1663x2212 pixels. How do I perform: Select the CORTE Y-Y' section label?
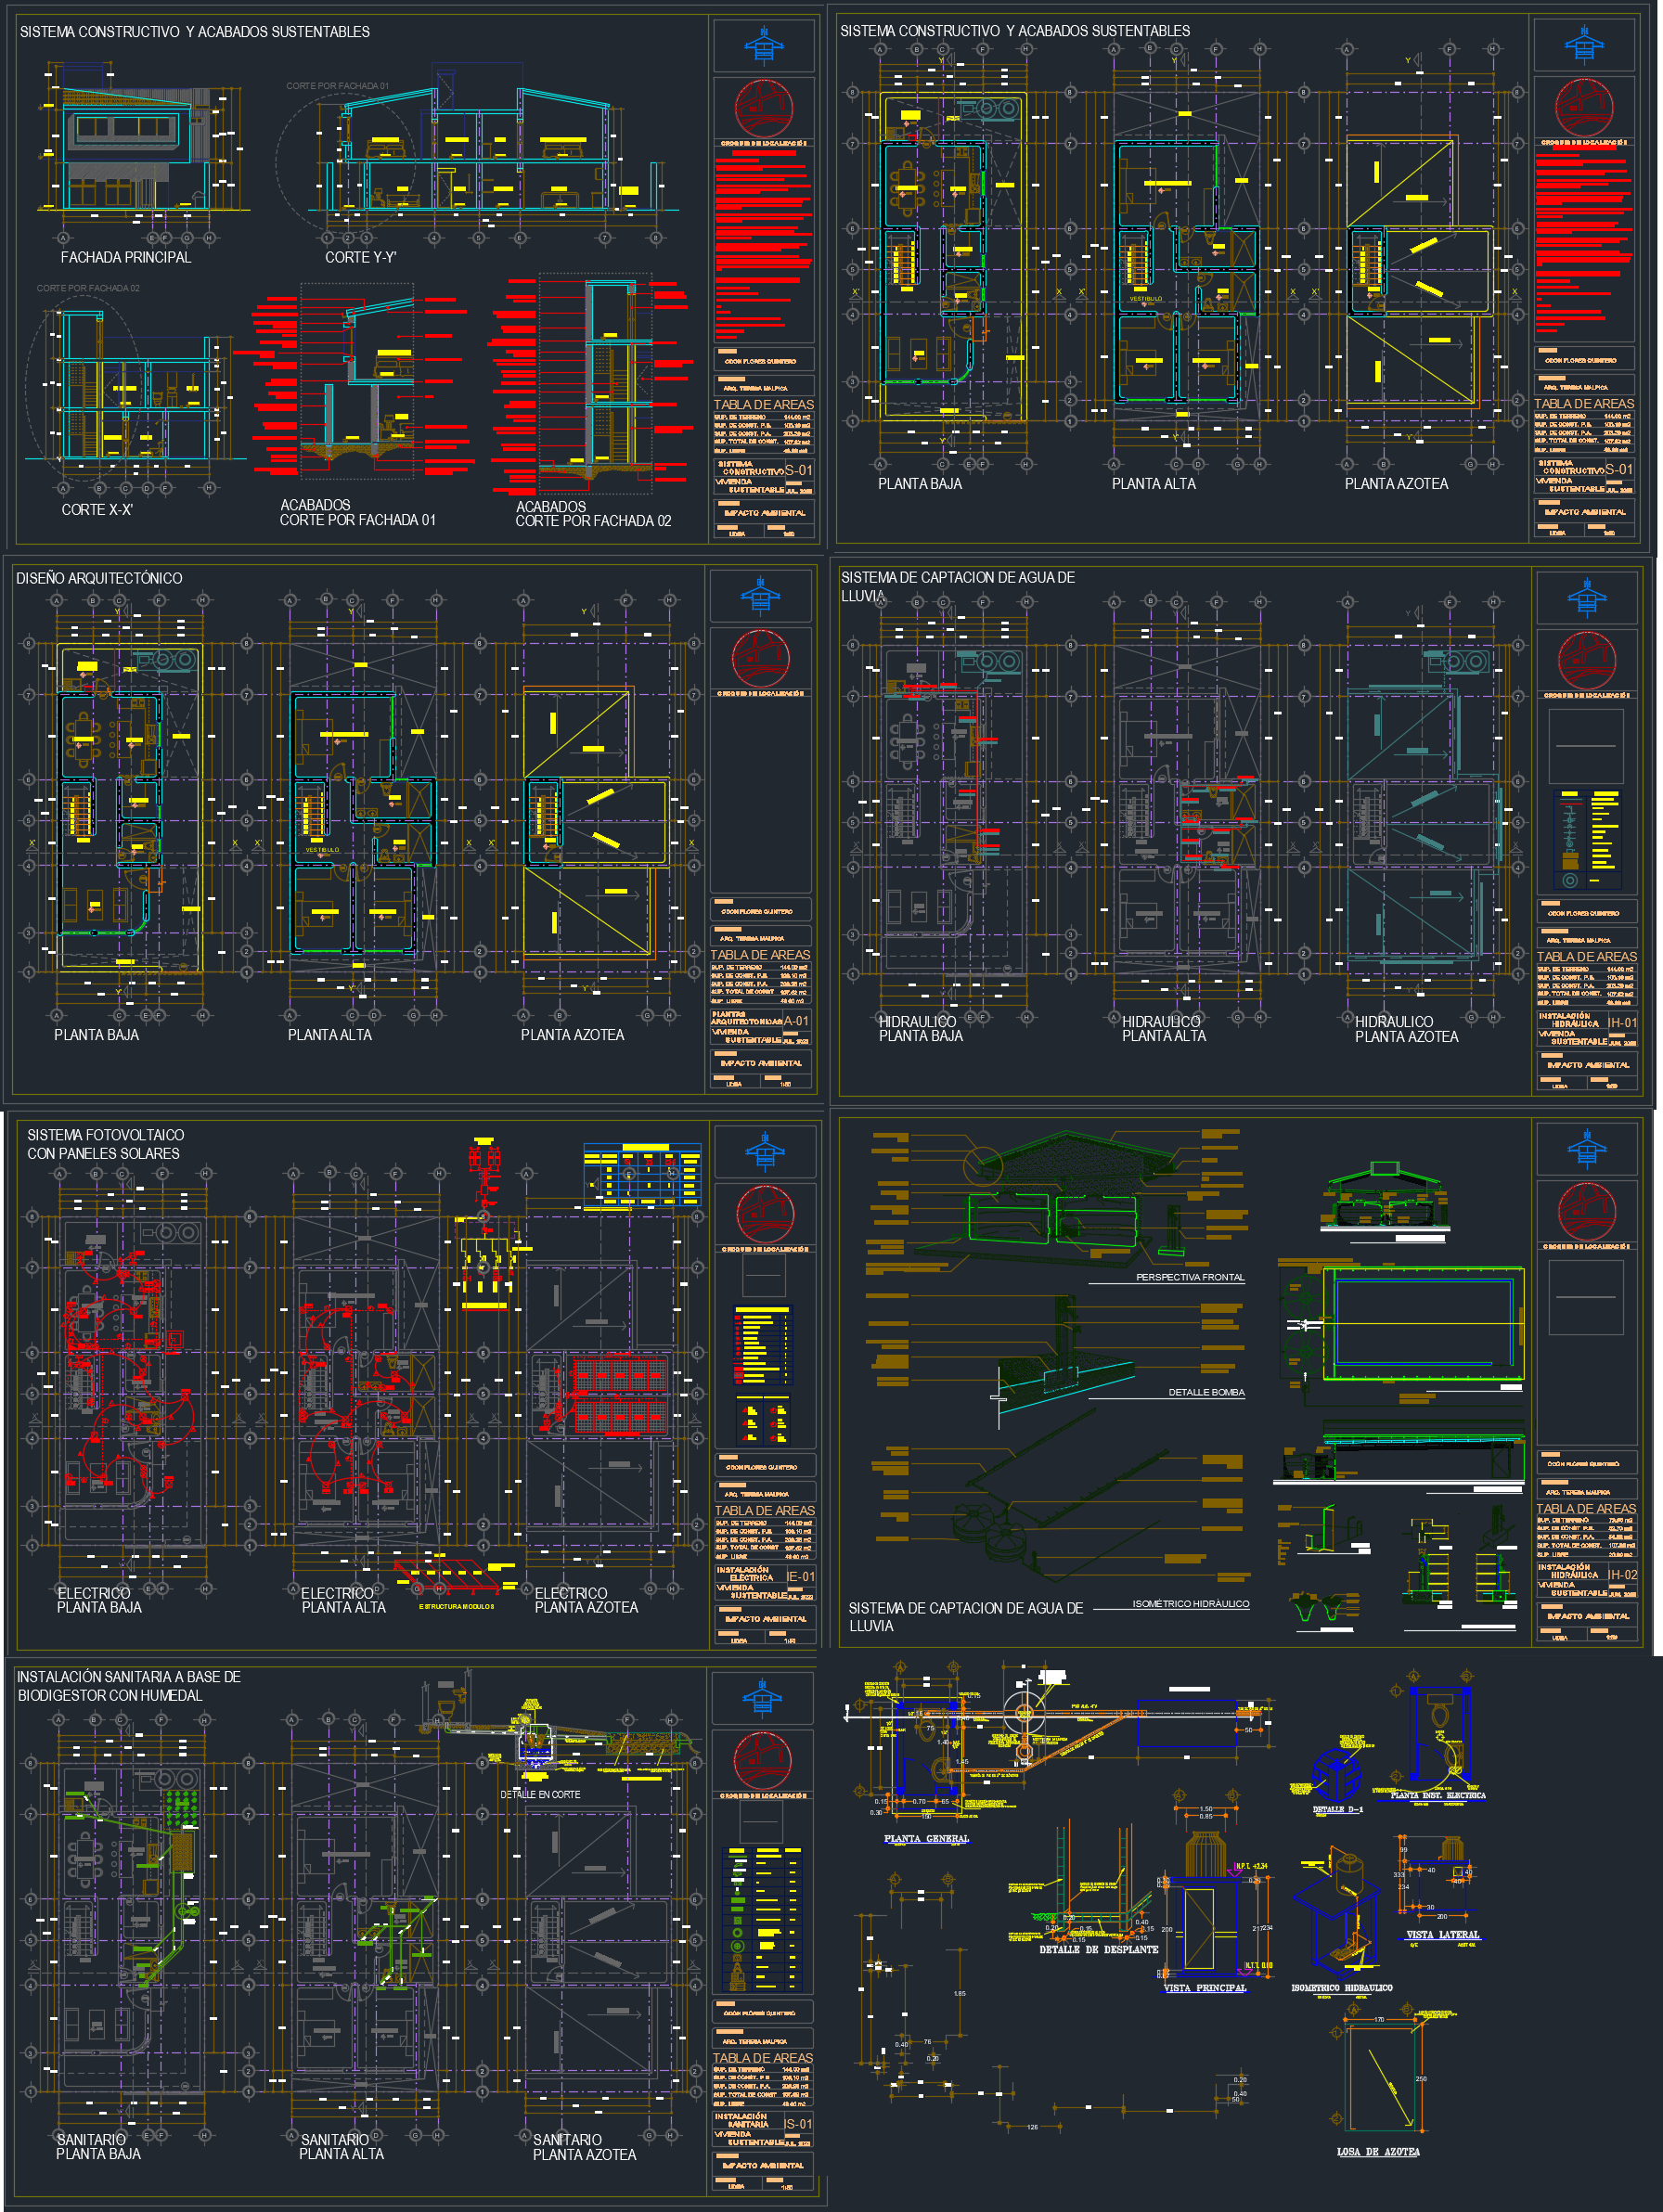pos(360,257)
